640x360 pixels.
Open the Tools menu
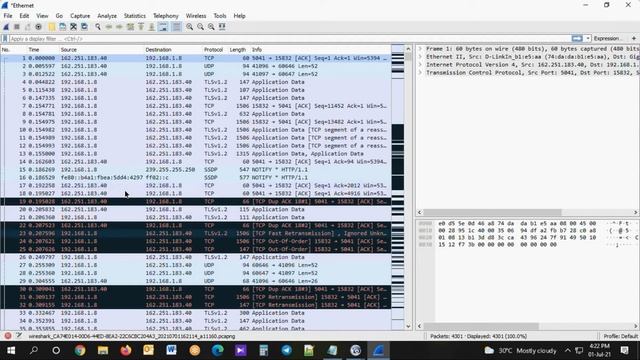pyautogui.click(x=220, y=16)
